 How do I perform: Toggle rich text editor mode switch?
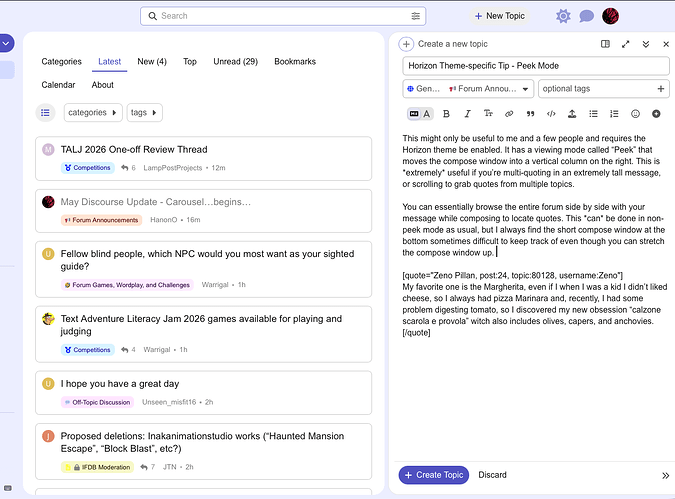[x=420, y=114]
